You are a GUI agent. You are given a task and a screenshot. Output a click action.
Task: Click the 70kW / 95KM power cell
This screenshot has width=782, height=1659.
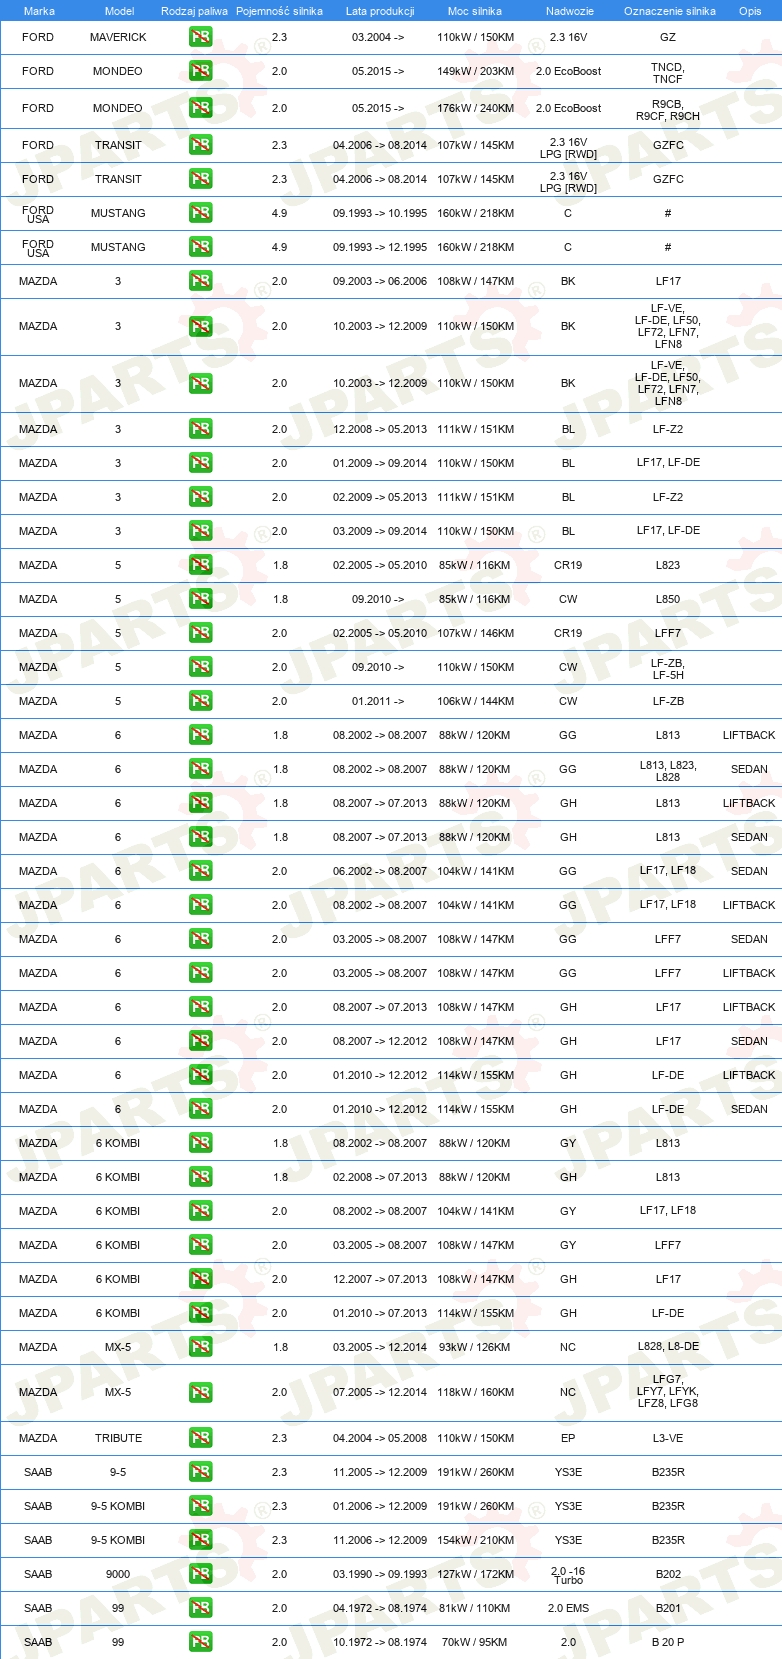[x=475, y=1642]
